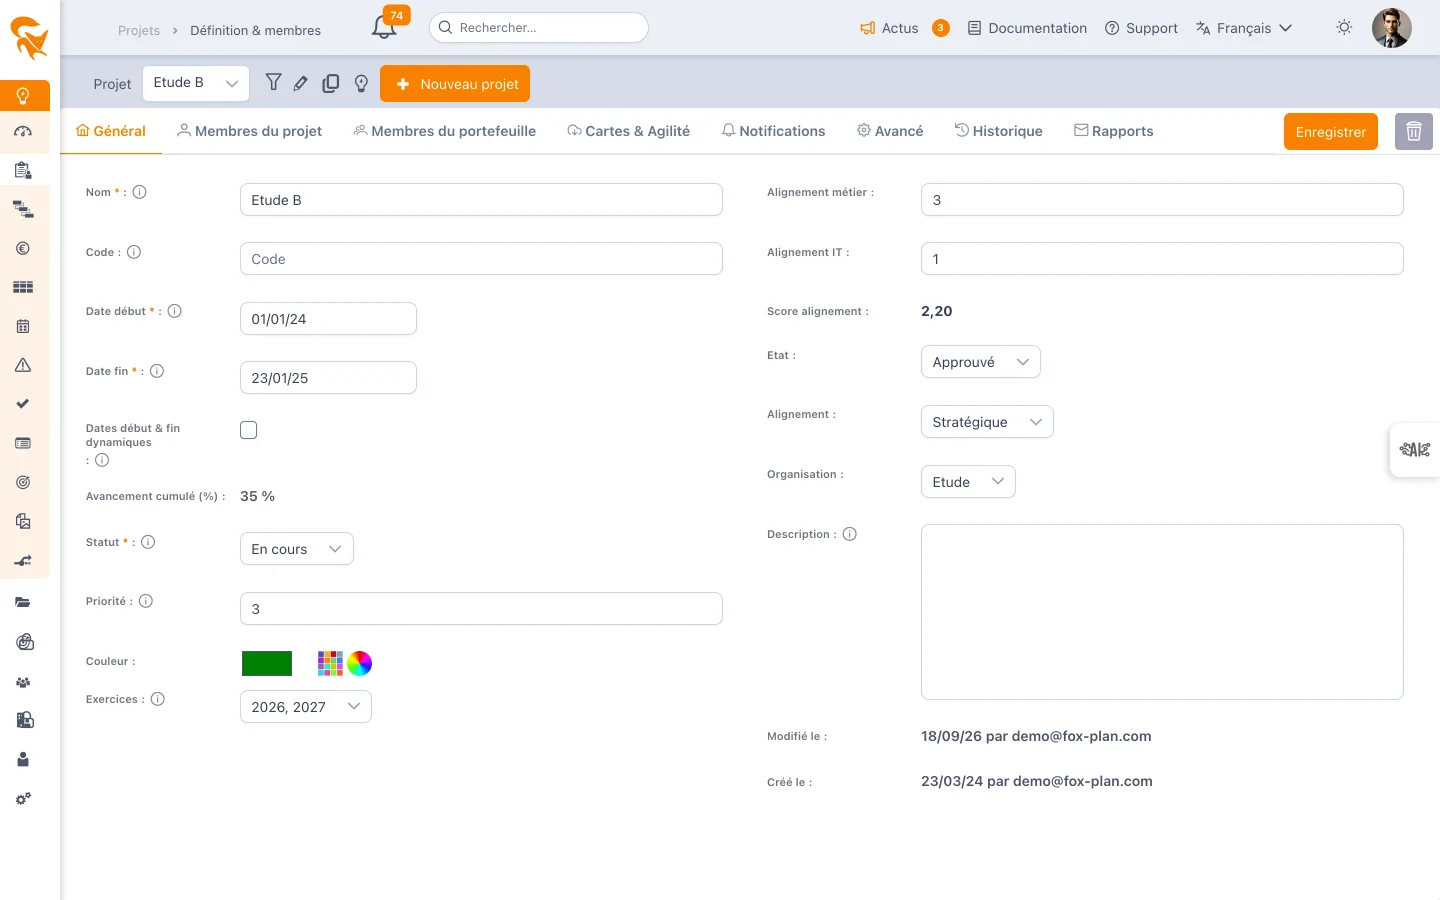Open the group of people icon in sidebar
The height and width of the screenshot is (900, 1440).
pyautogui.click(x=23, y=682)
